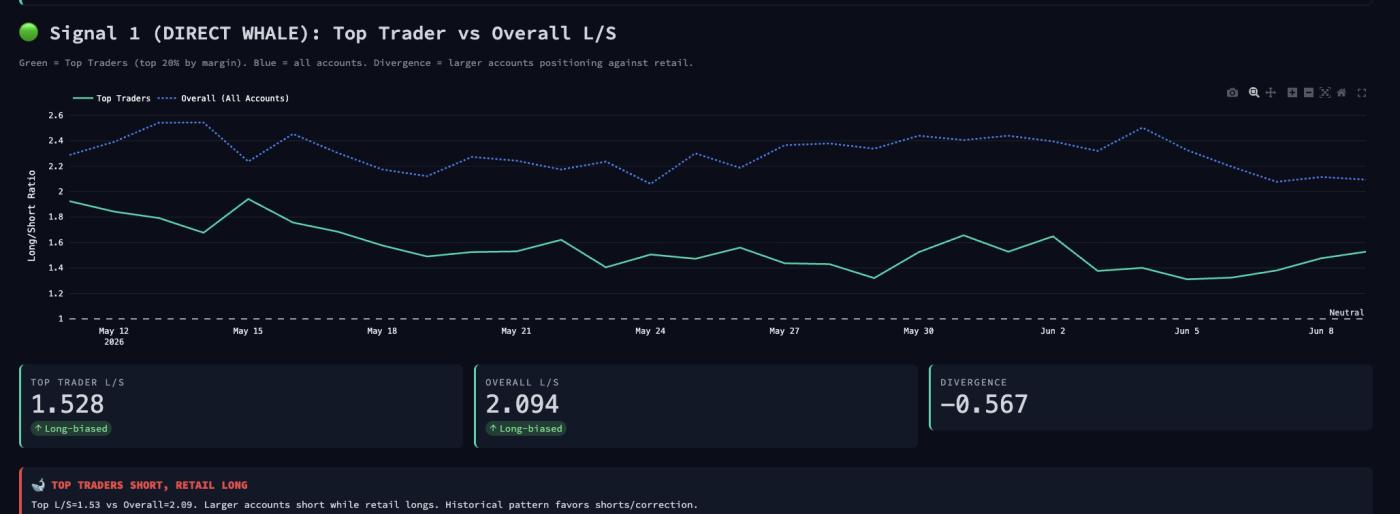
Task: Click the Signal 1 (DIRECT WHALE) heading
Action: coord(333,33)
